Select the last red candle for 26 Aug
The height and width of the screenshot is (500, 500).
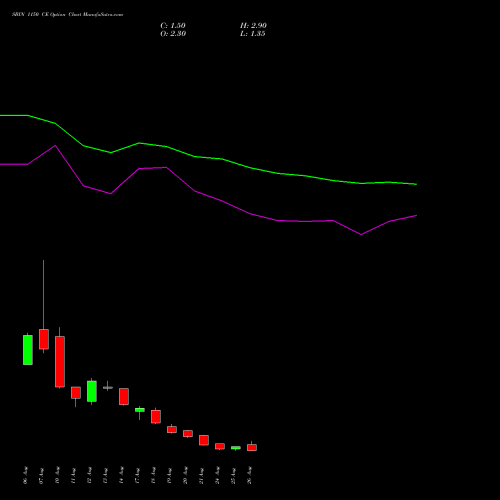(252, 447)
